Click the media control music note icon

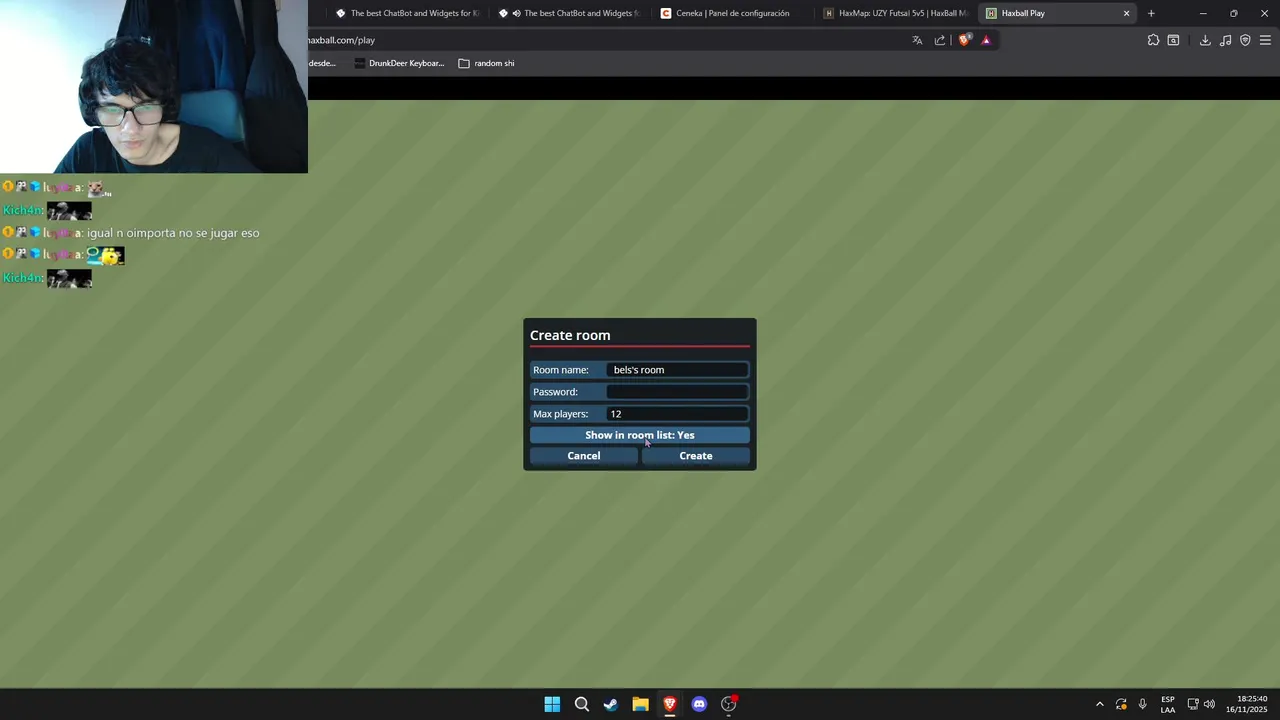(x=1225, y=40)
